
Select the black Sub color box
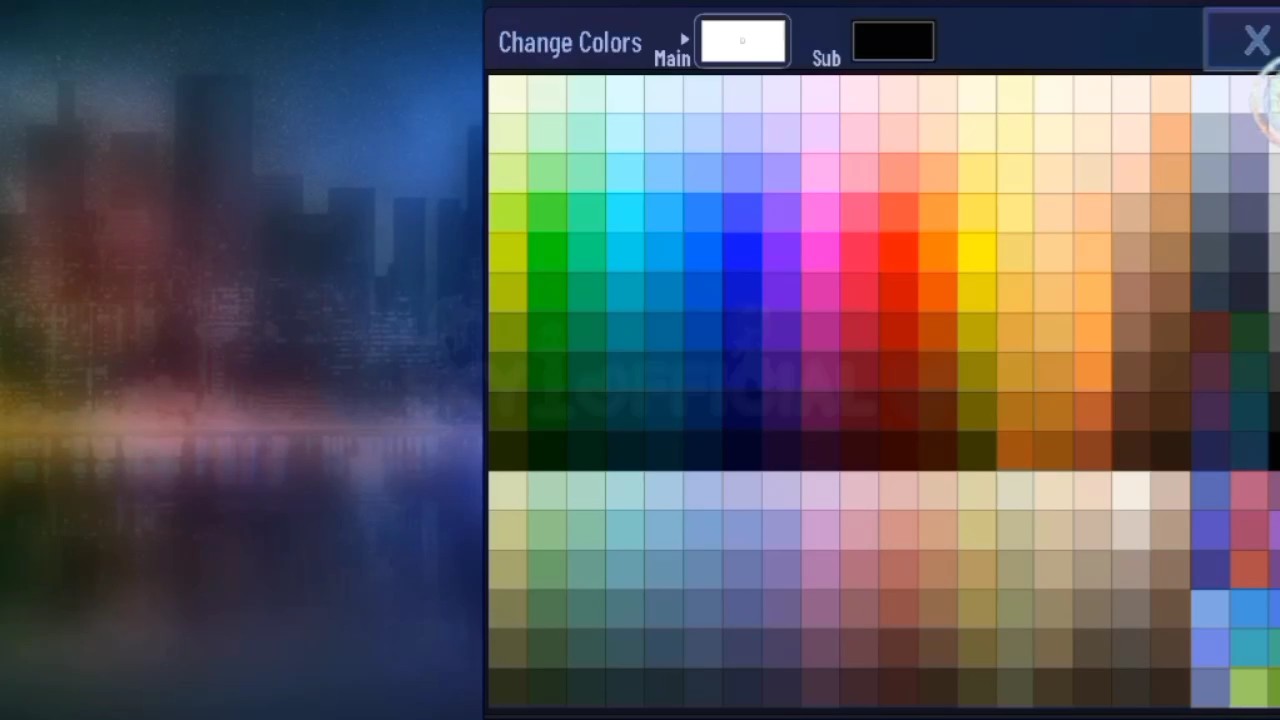[893, 42]
